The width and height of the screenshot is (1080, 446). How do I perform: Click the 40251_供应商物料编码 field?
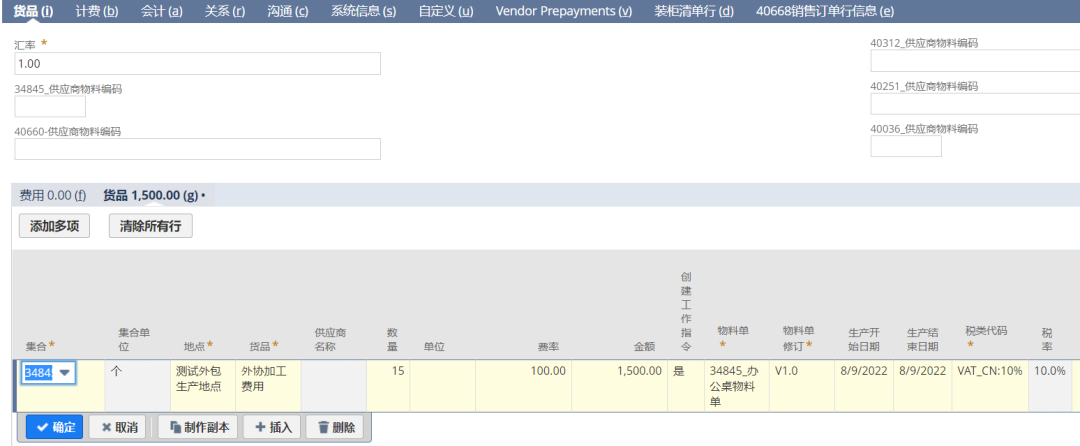(x=975, y=104)
